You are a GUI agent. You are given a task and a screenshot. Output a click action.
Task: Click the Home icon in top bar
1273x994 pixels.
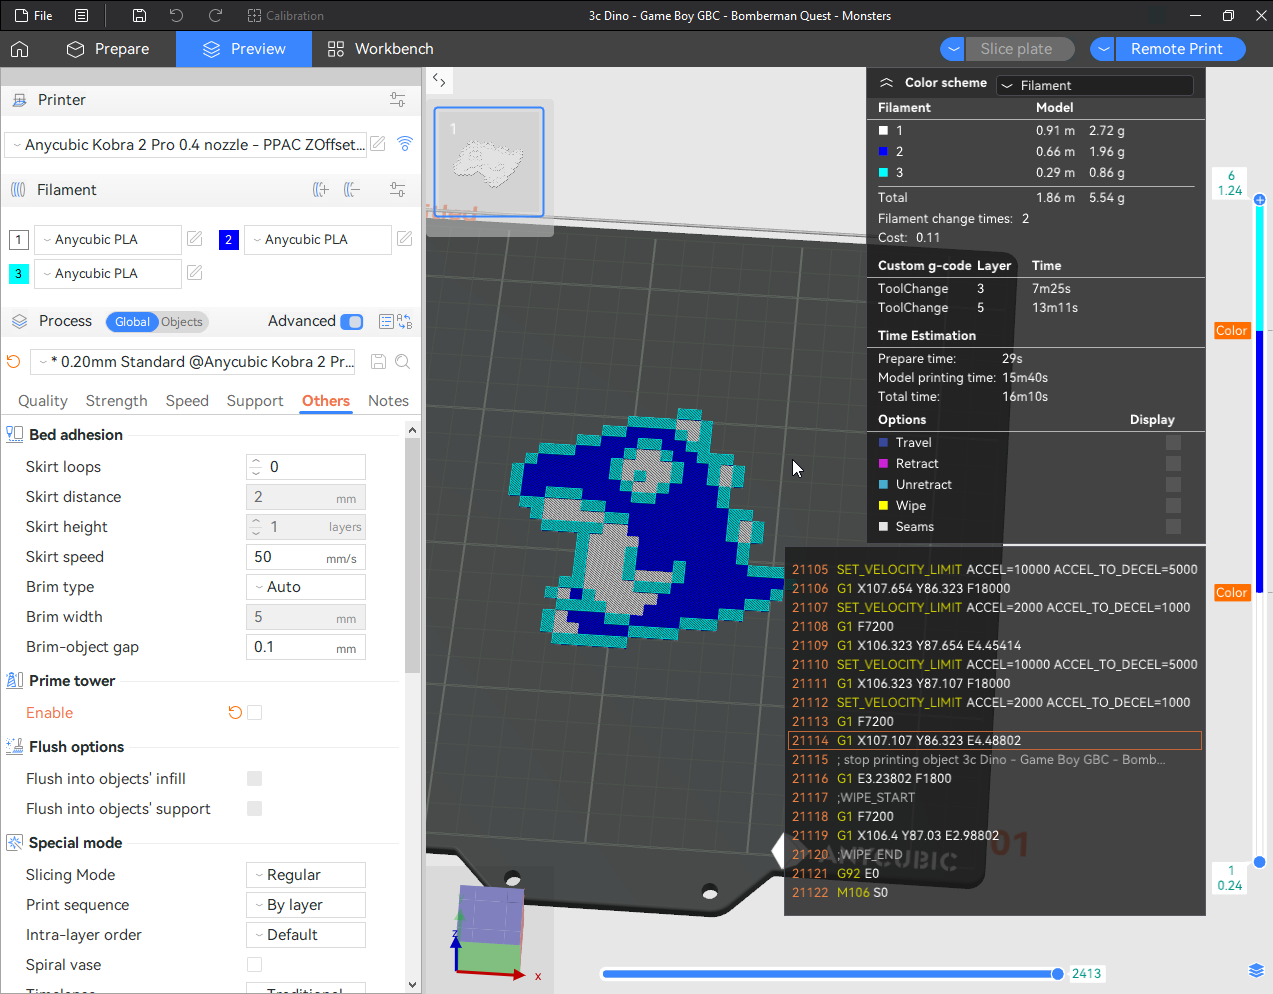(x=19, y=49)
